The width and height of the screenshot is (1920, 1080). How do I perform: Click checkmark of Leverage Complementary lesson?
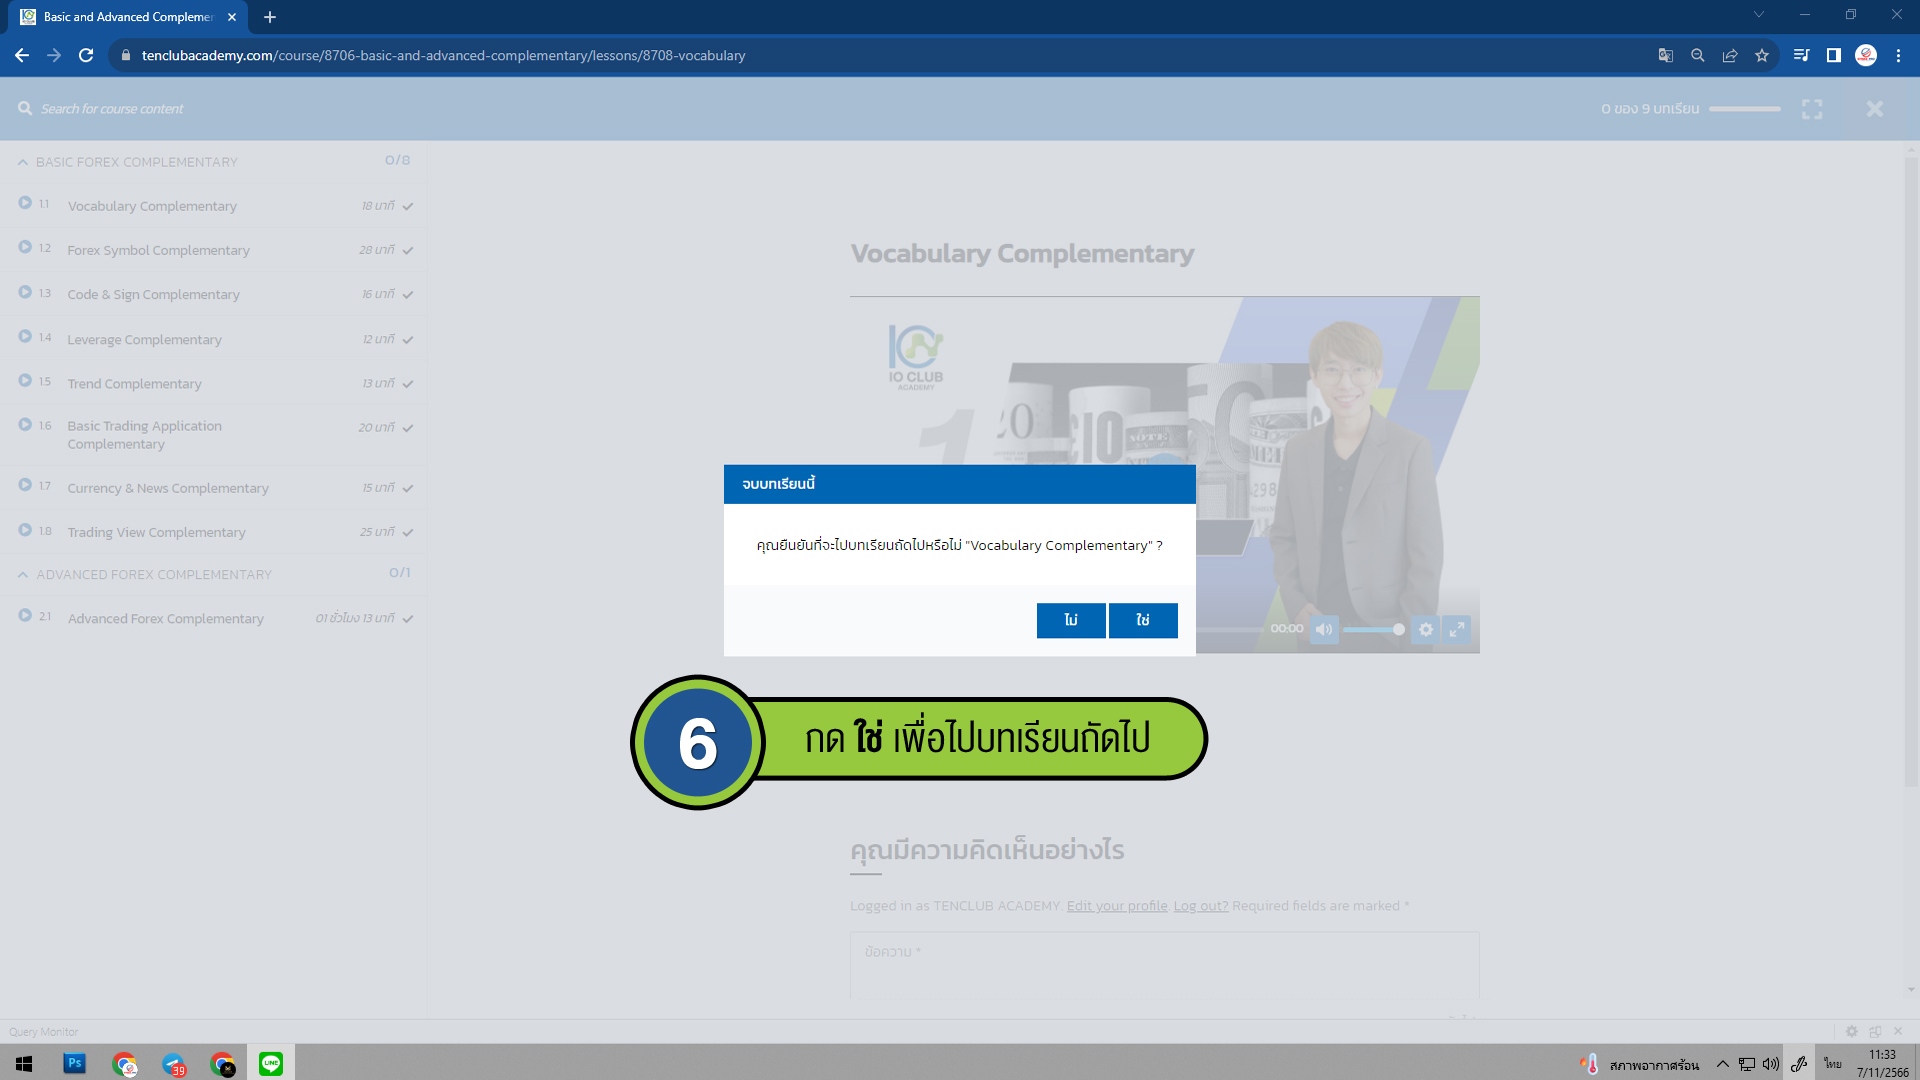pos(408,339)
